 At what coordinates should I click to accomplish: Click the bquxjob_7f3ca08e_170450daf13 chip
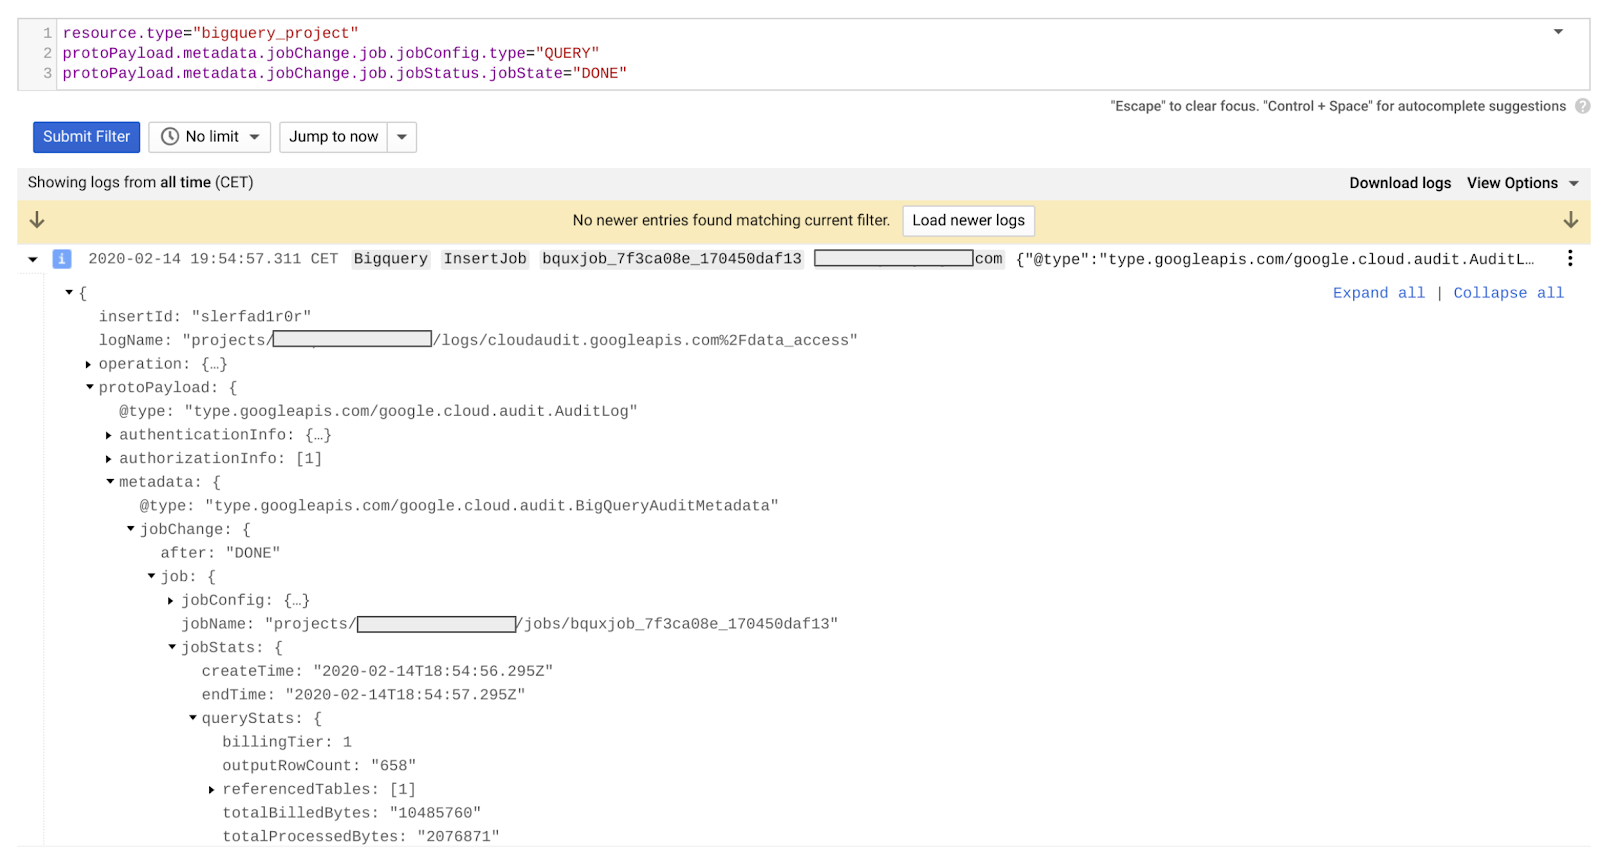tap(672, 259)
